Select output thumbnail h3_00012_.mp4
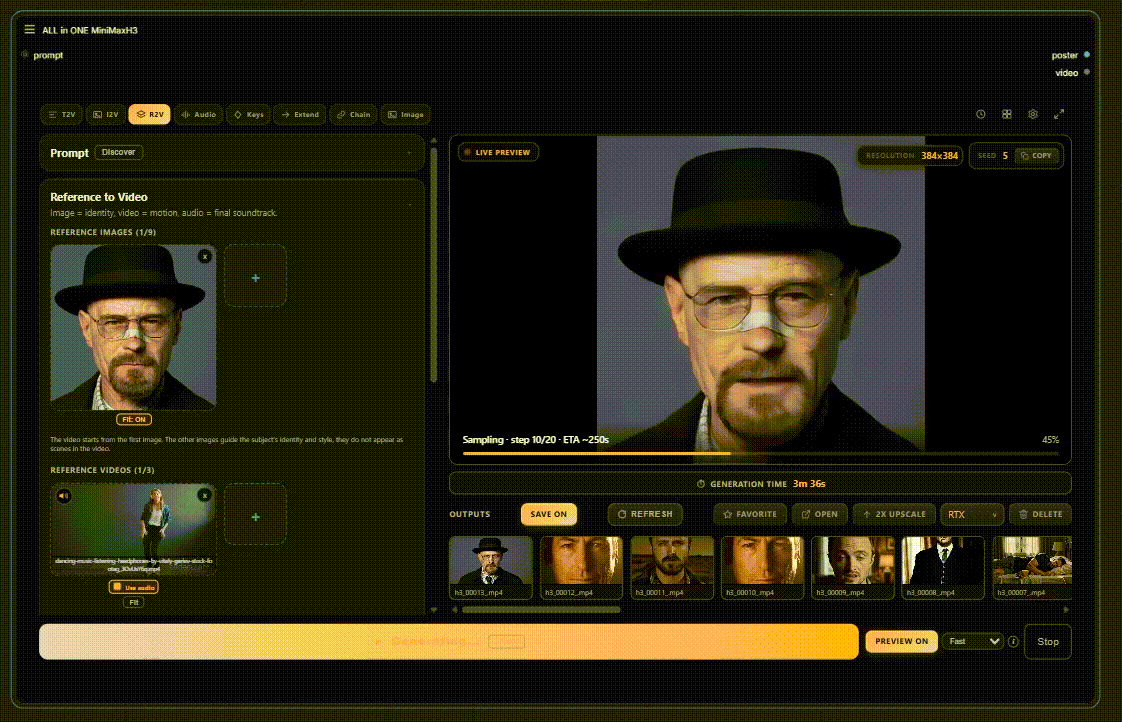Viewport: 1122px width, 722px height. point(581,567)
